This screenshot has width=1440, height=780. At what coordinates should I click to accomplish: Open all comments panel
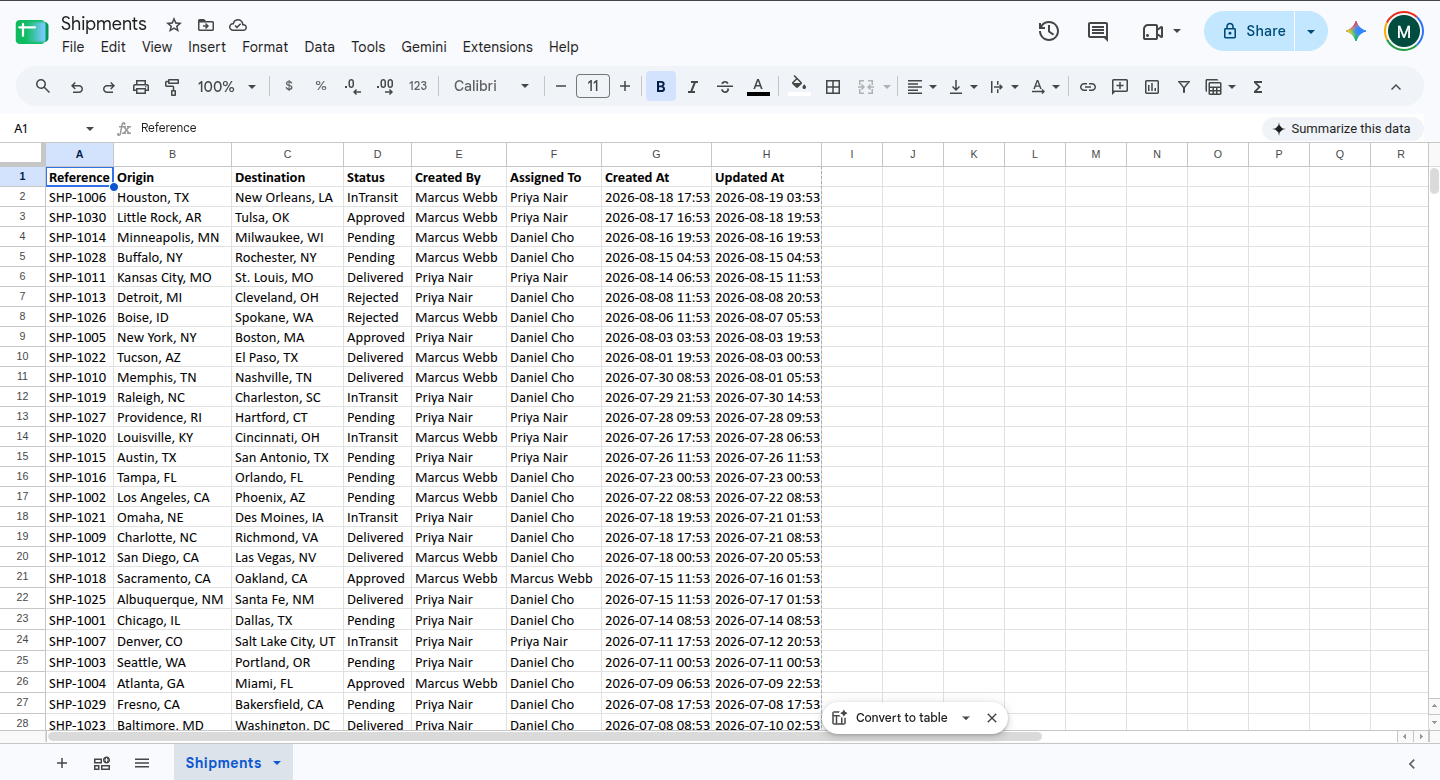coord(1098,31)
